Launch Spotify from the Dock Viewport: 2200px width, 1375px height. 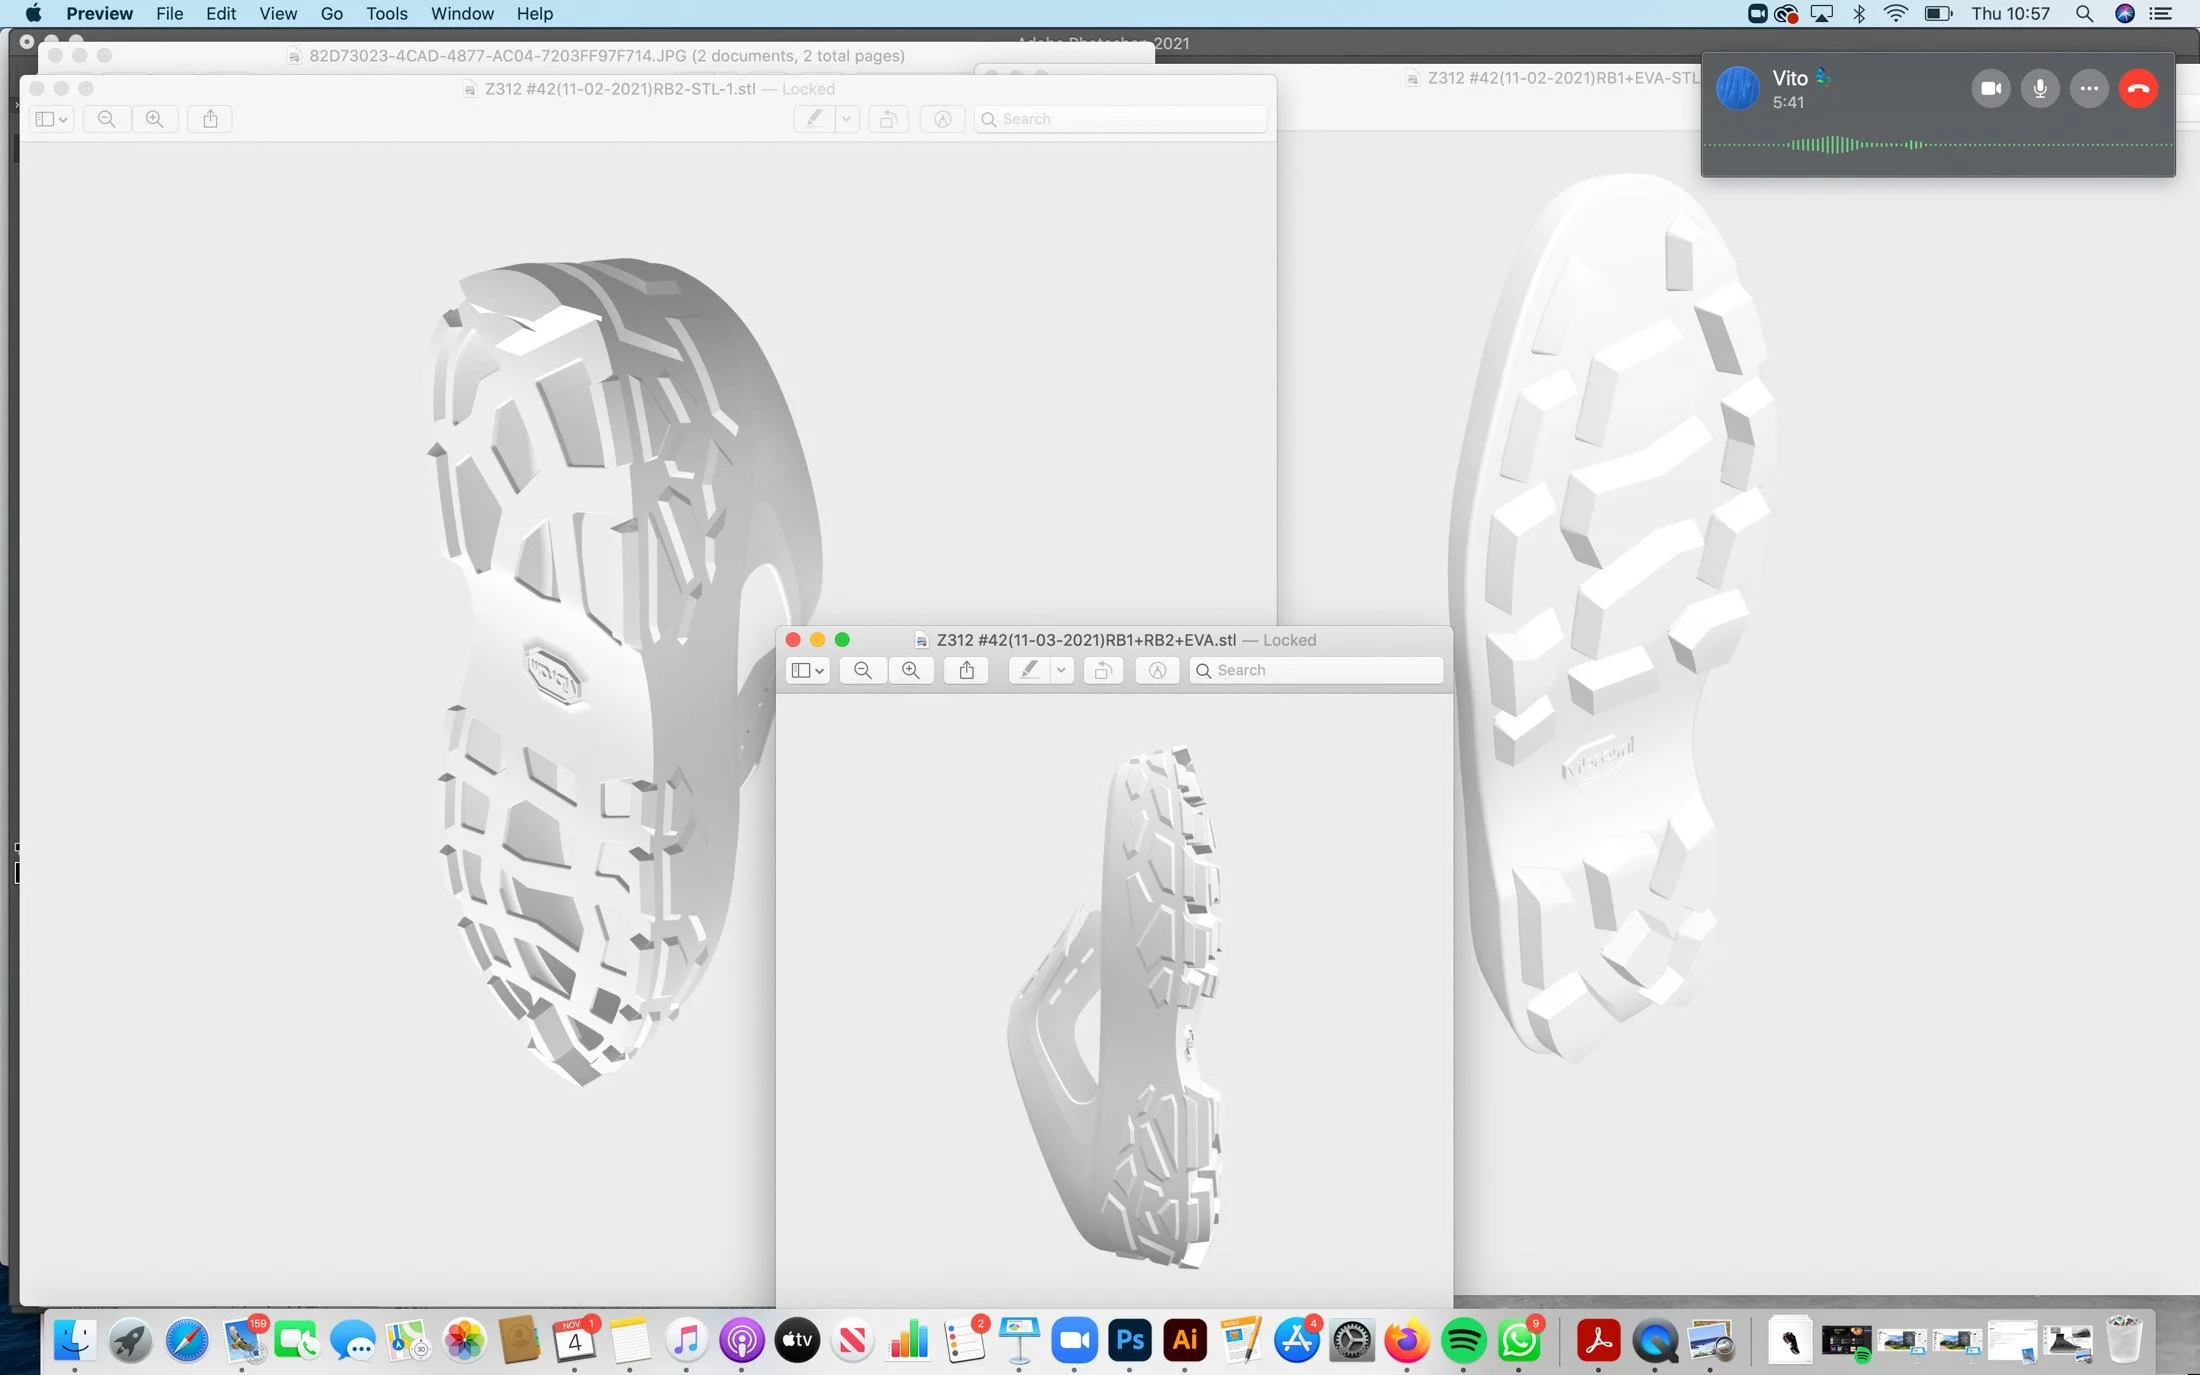tap(1463, 1340)
